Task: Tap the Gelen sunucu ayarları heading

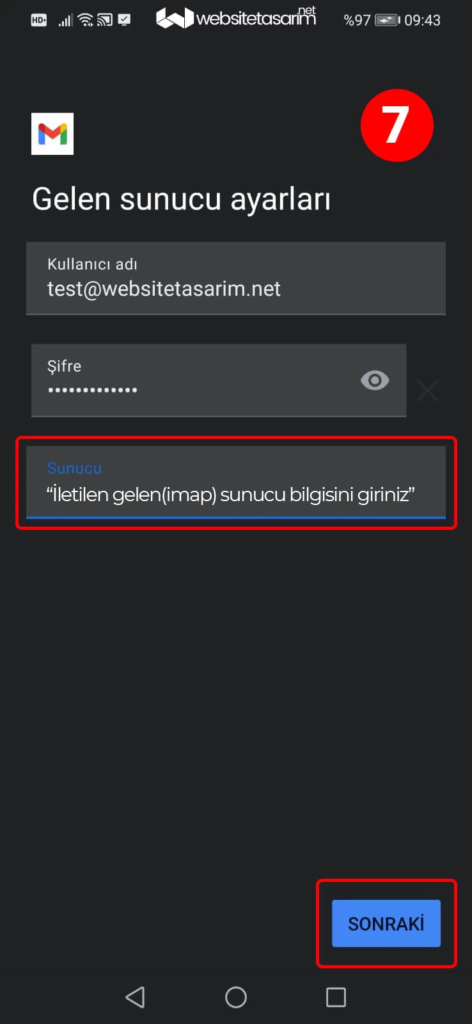Action: [181, 200]
